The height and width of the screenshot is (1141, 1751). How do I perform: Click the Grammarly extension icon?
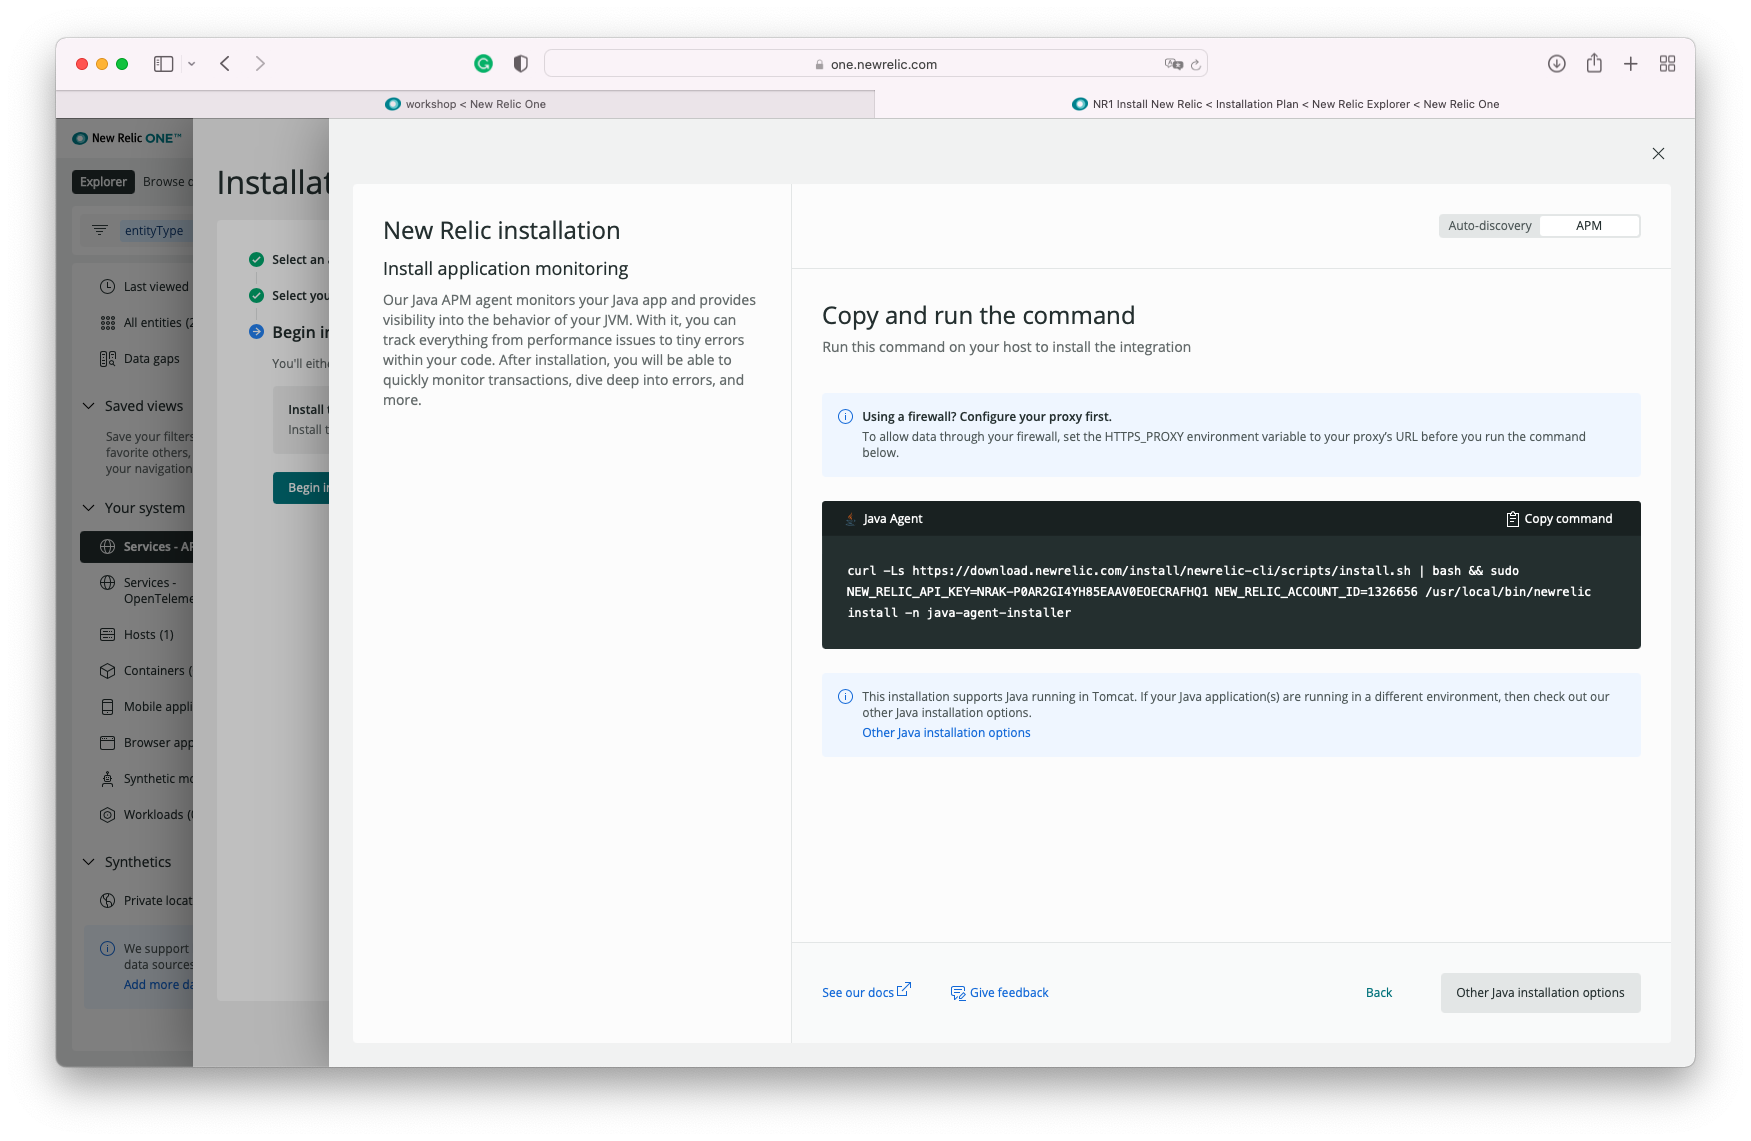coord(483,64)
